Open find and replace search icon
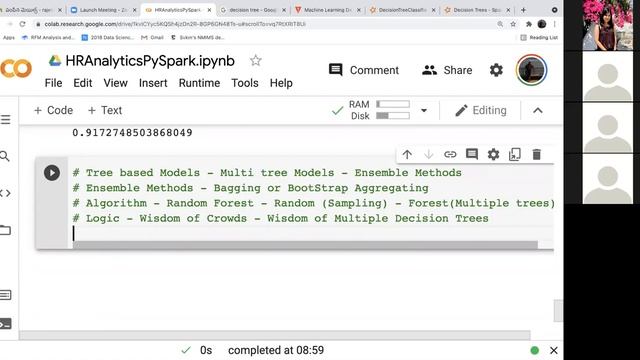640x360 pixels. pyautogui.click(x=4, y=156)
